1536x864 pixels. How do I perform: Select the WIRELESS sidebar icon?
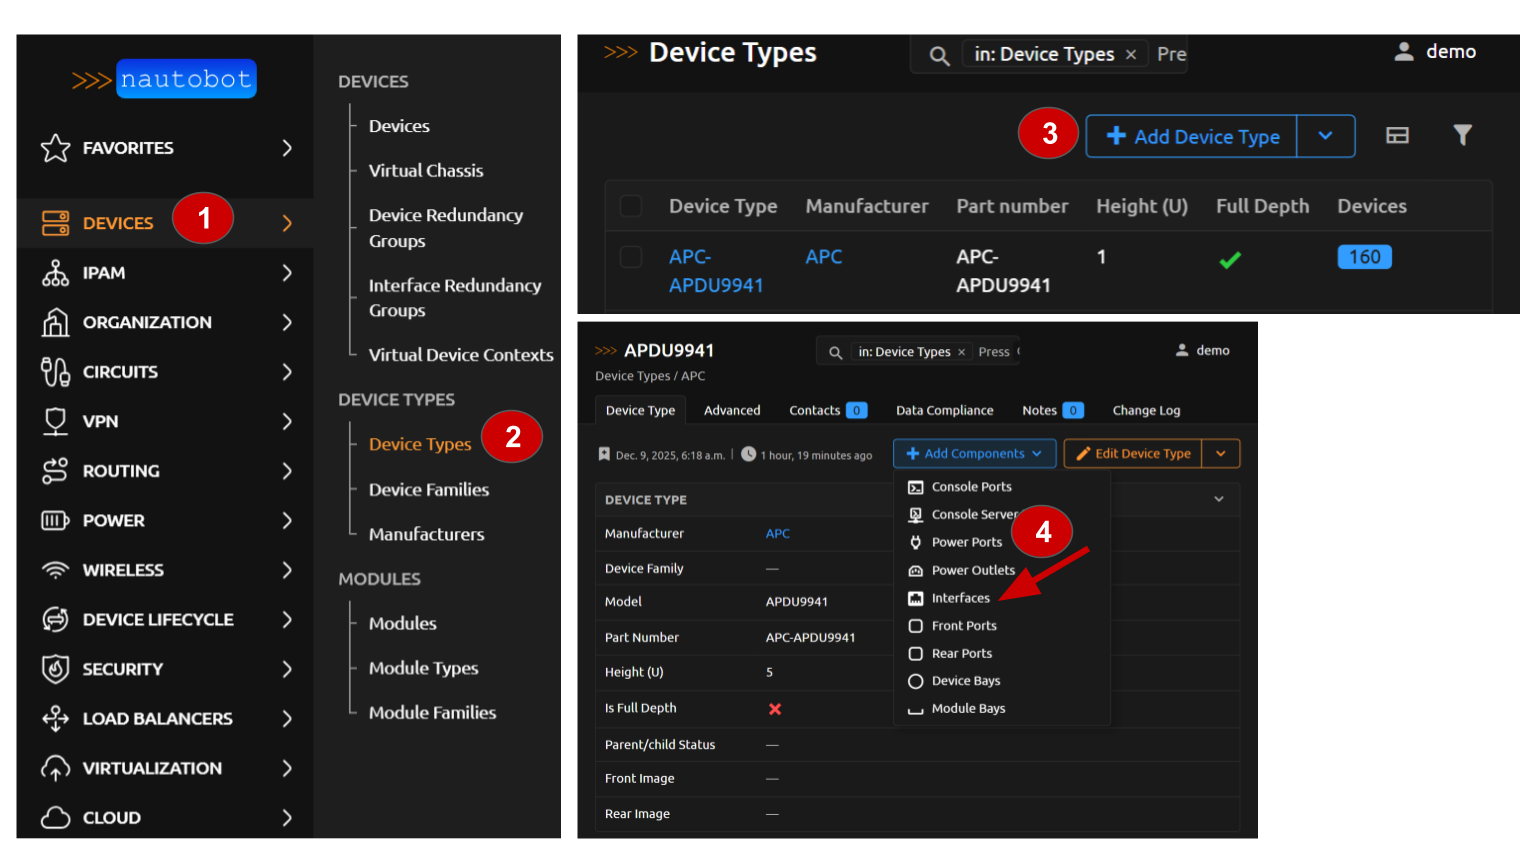(x=57, y=570)
